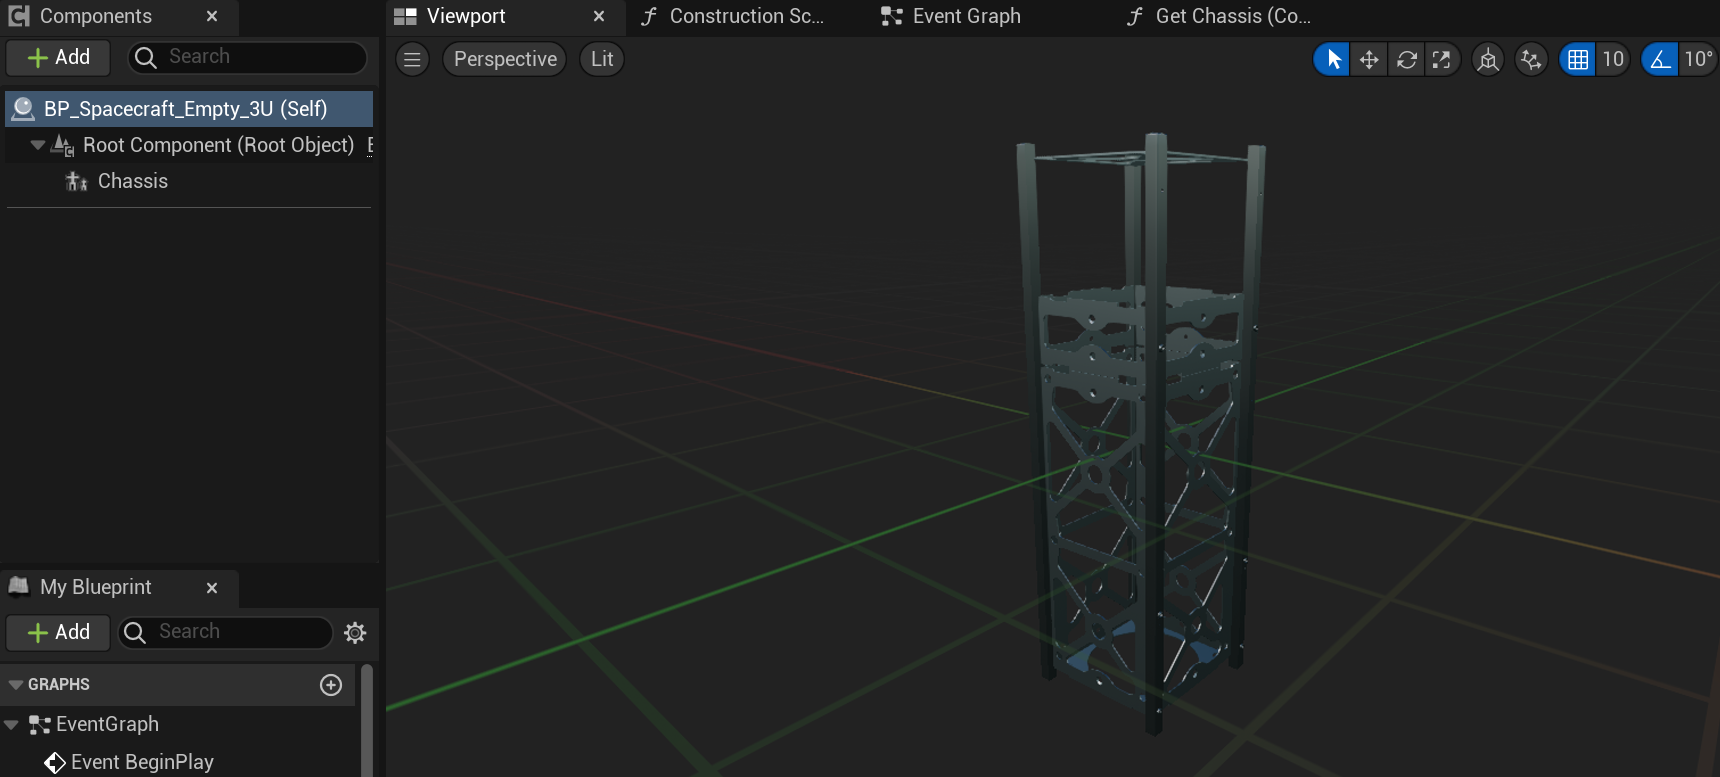Click the add new graph plus icon

coord(331,685)
